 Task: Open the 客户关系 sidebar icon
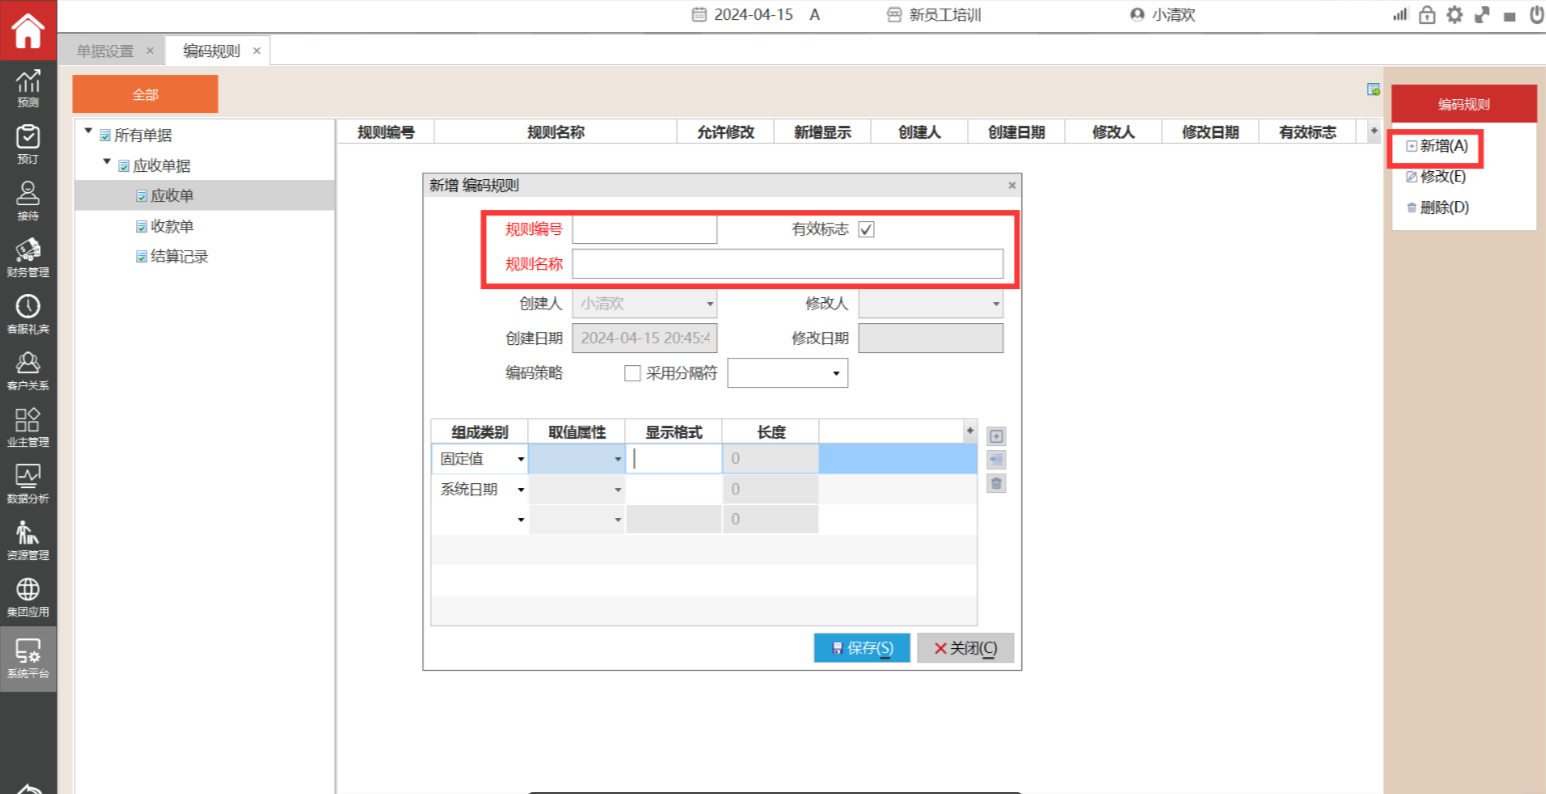[28, 370]
